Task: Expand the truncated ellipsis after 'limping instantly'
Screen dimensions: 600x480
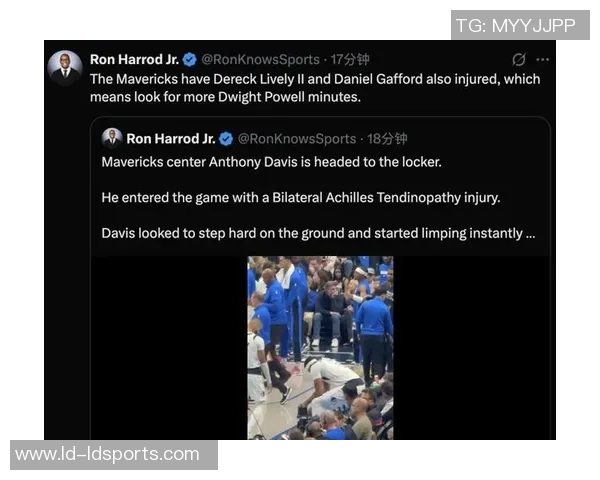Action: (x=530, y=233)
